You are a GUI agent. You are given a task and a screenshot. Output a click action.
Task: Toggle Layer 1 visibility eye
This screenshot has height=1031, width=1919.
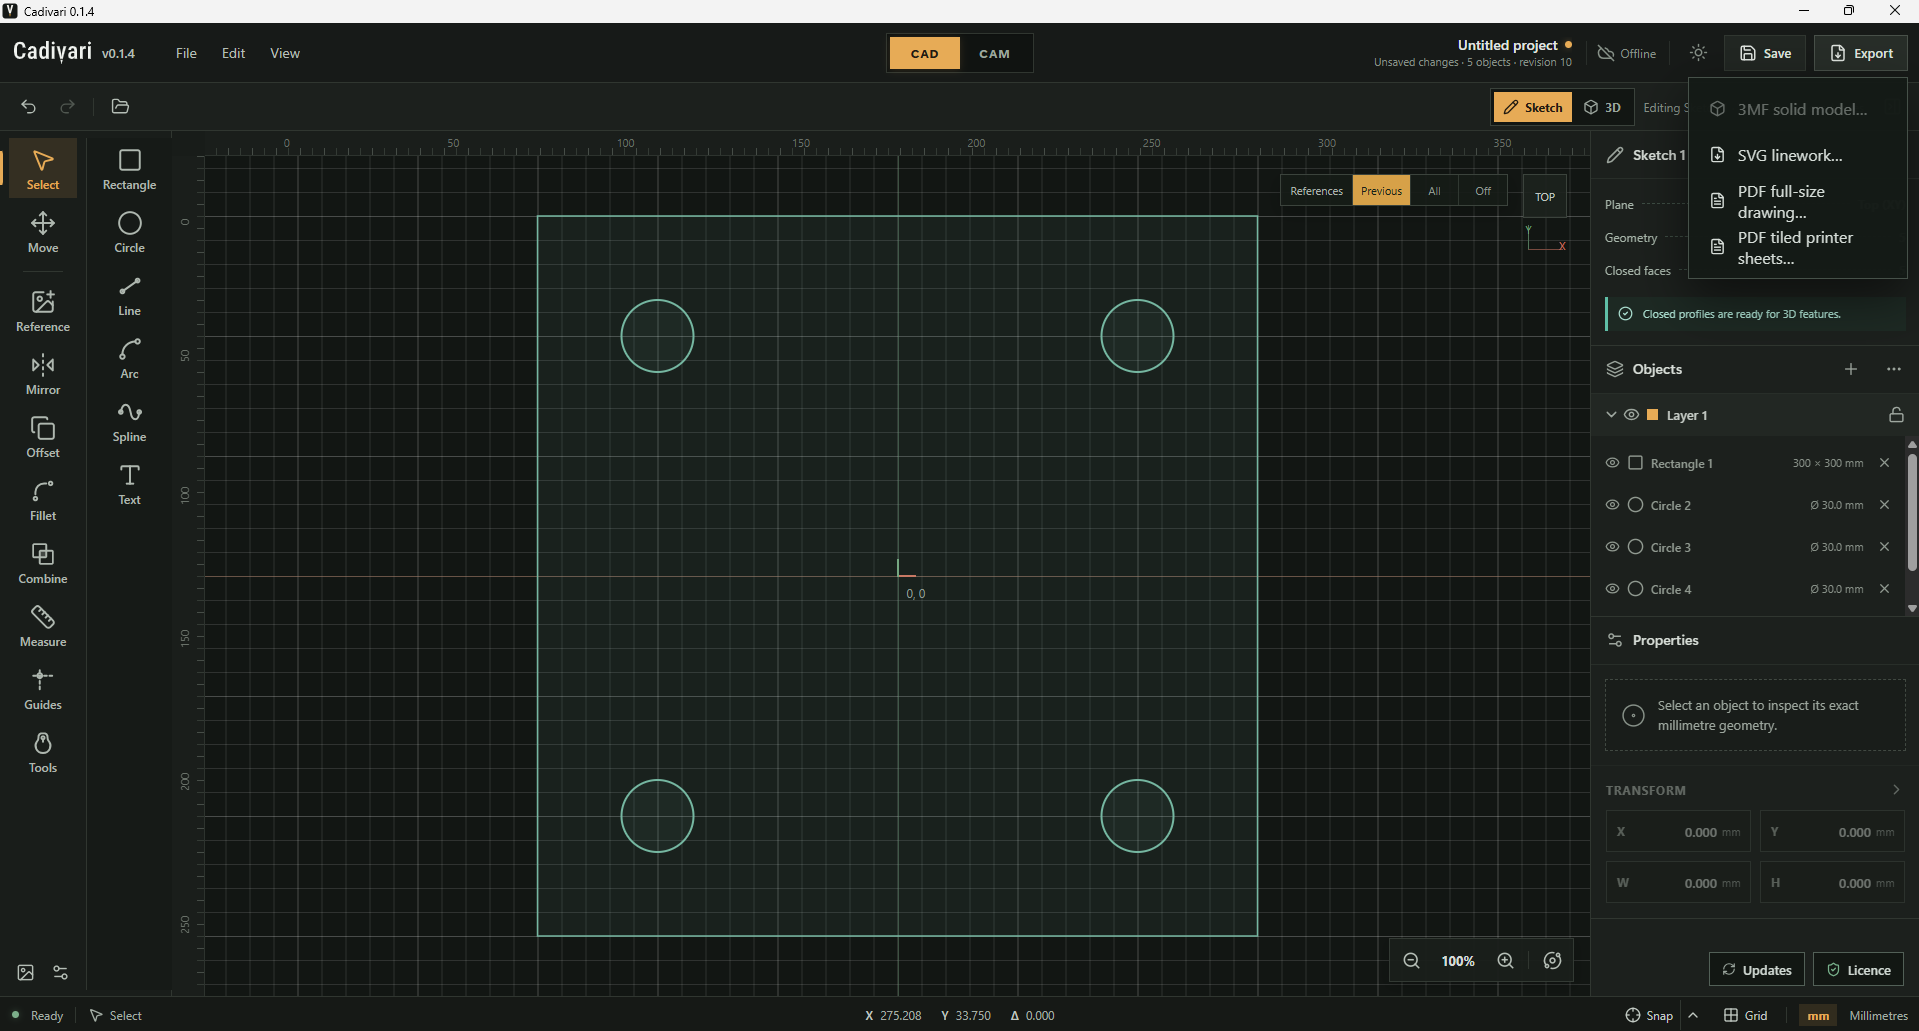pos(1631,415)
